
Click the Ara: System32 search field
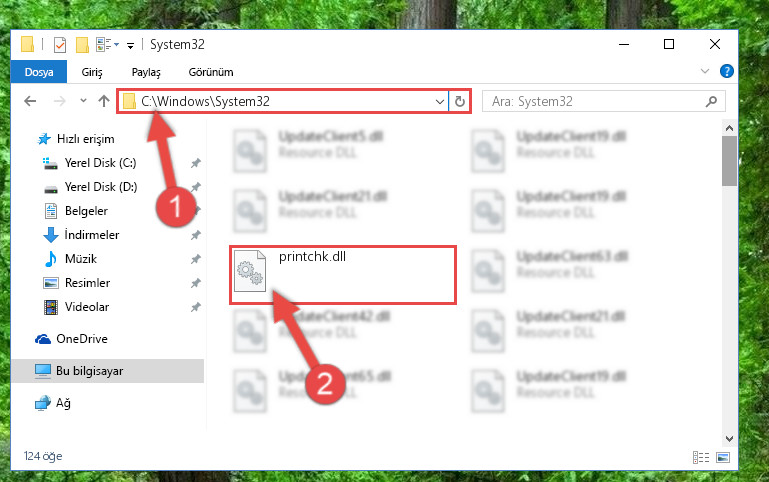pos(596,101)
